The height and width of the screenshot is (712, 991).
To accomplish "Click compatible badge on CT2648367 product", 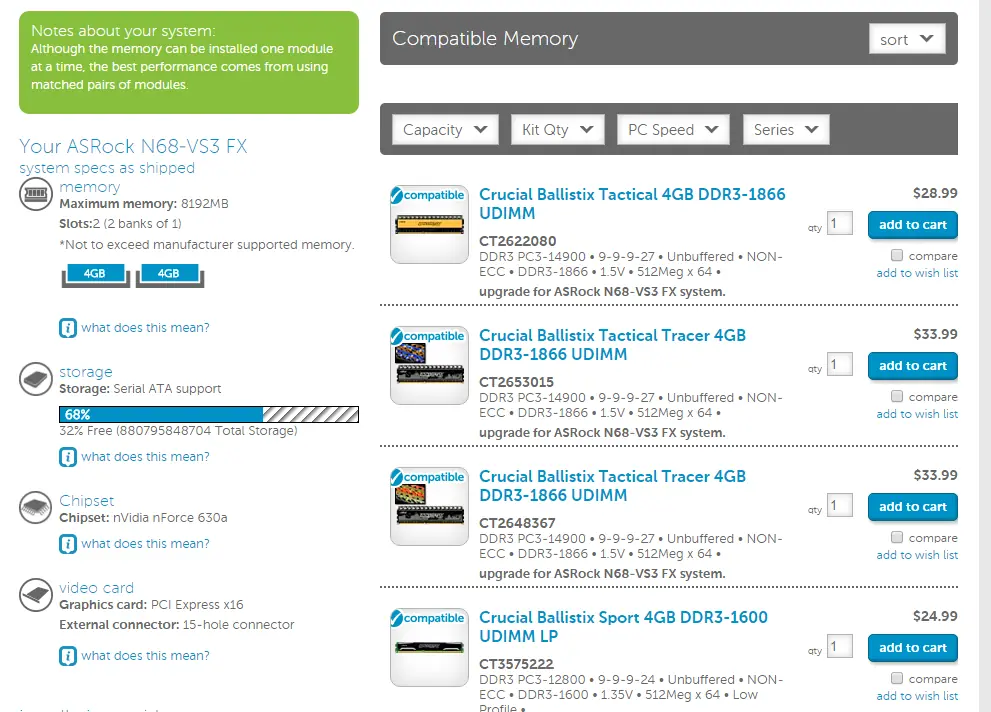I will 428,477.
